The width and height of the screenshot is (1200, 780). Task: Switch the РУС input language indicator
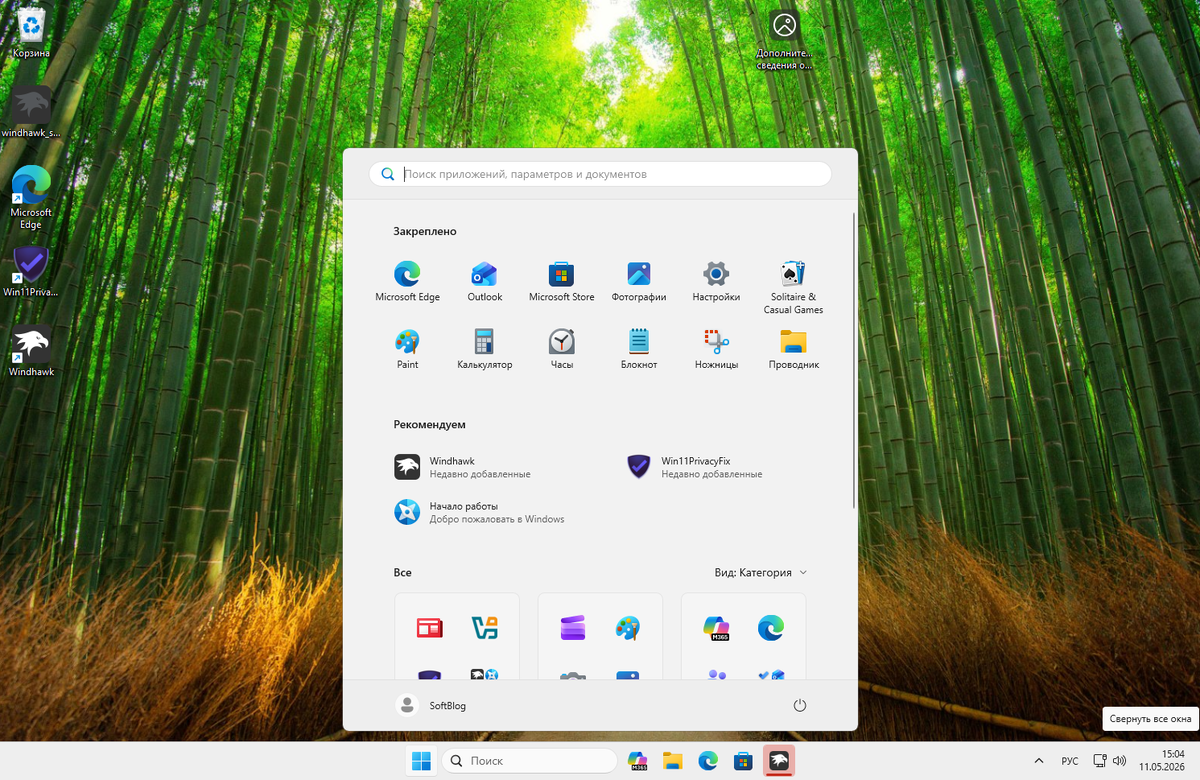click(x=1070, y=761)
